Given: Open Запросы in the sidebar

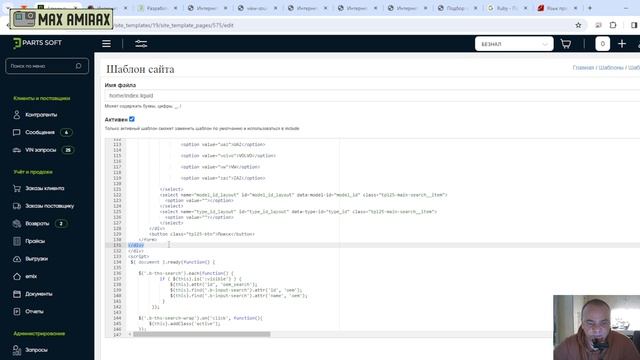Looking at the screenshot, I should [x=36, y=350].
